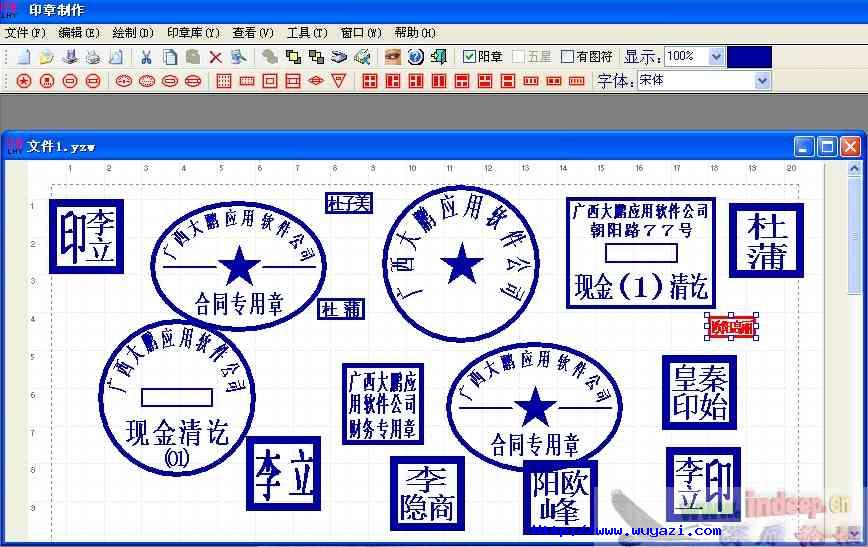Expand the 字体 font dropdown
This screenshot has width=868, height=547.
[763, 81]
